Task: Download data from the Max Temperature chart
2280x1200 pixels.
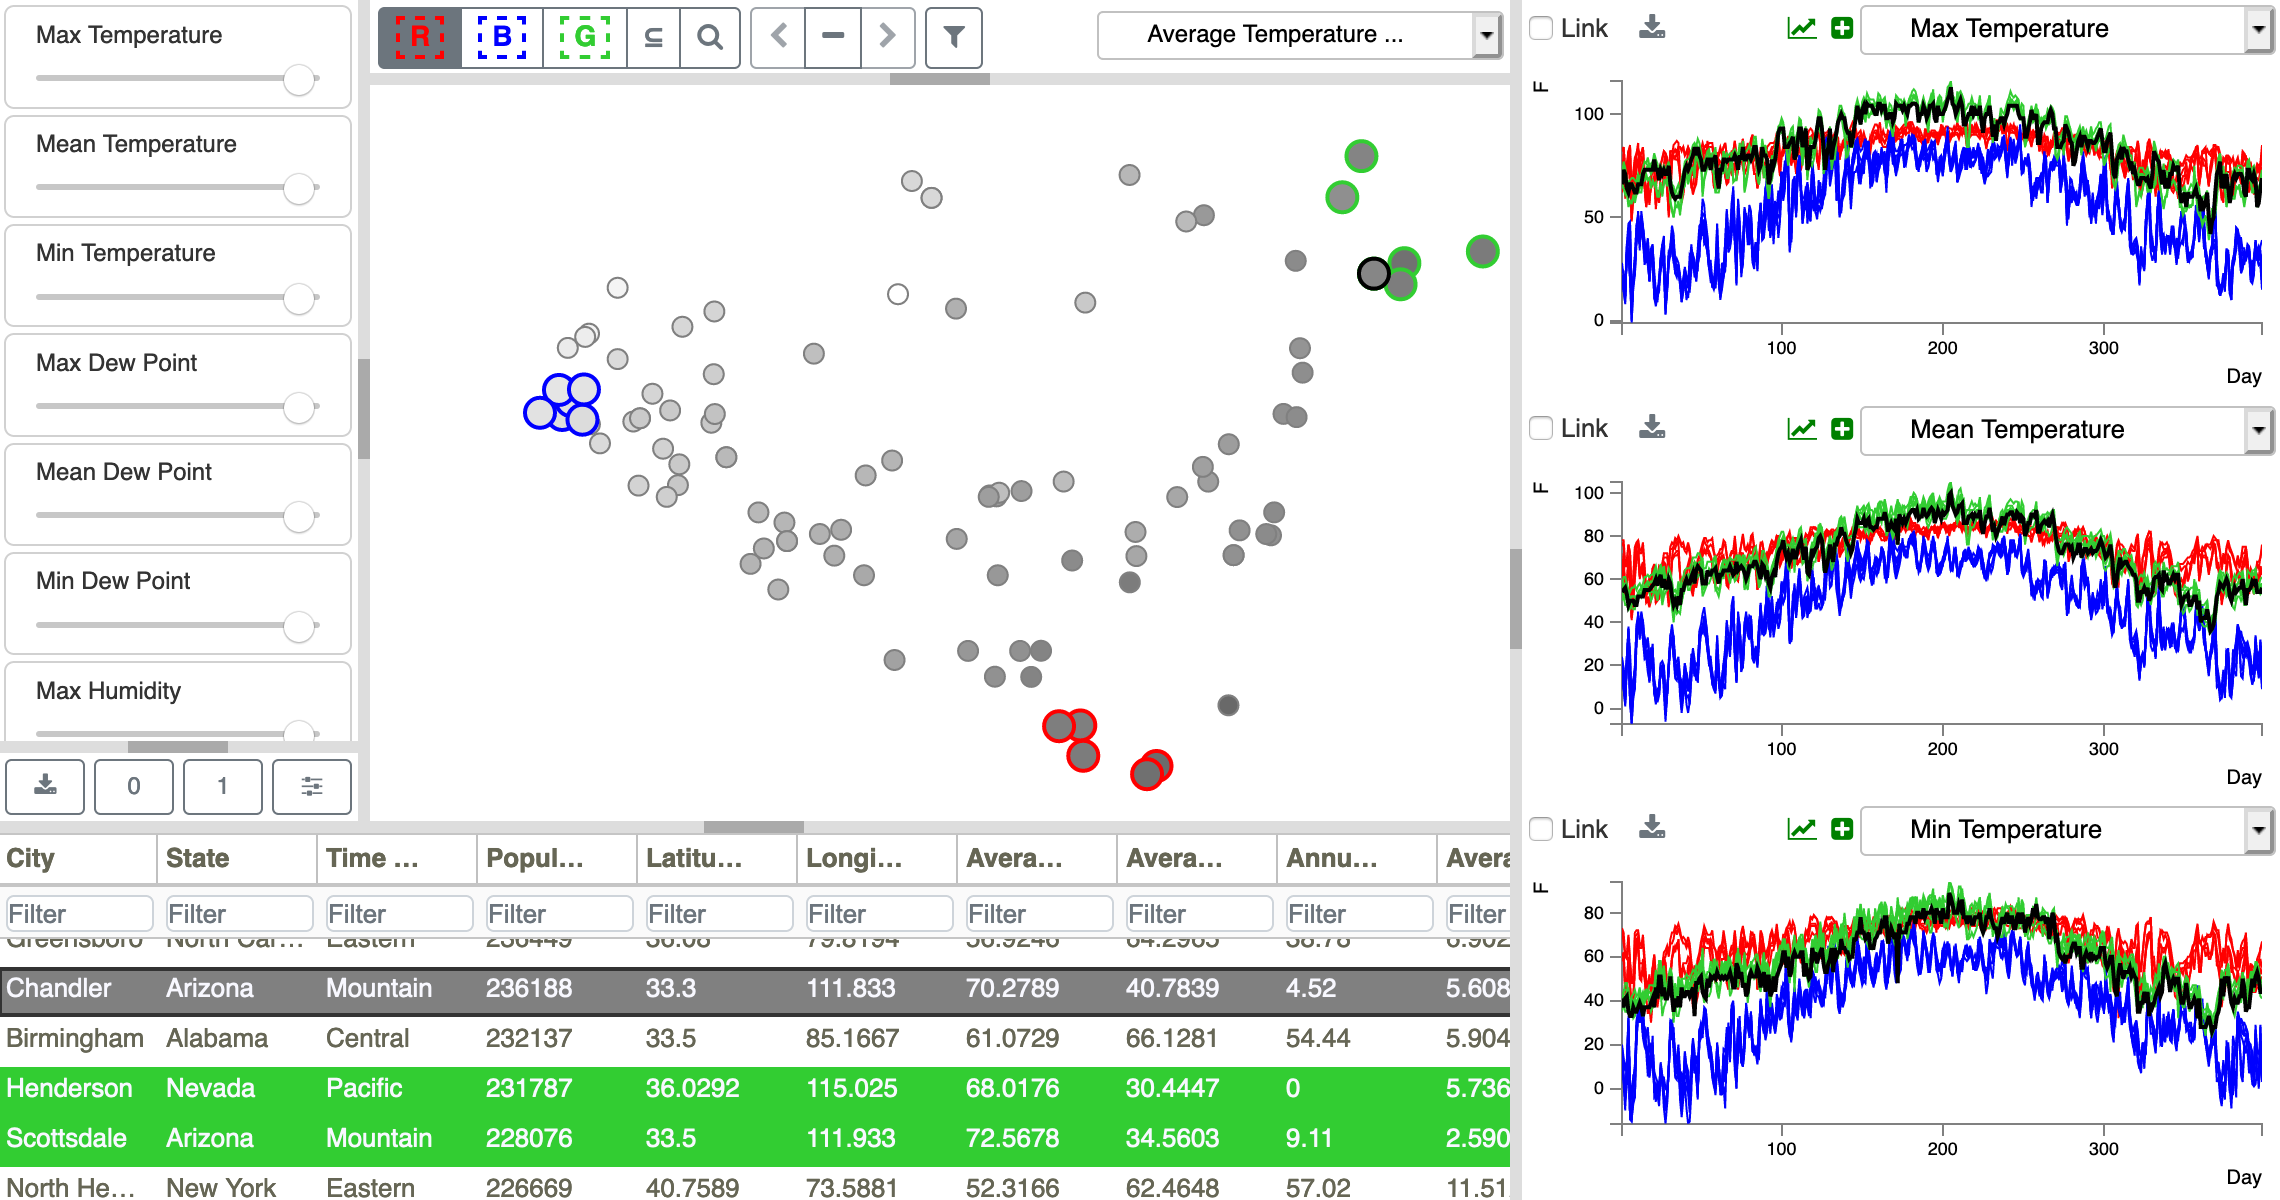Action: [x=1652, y=28]
